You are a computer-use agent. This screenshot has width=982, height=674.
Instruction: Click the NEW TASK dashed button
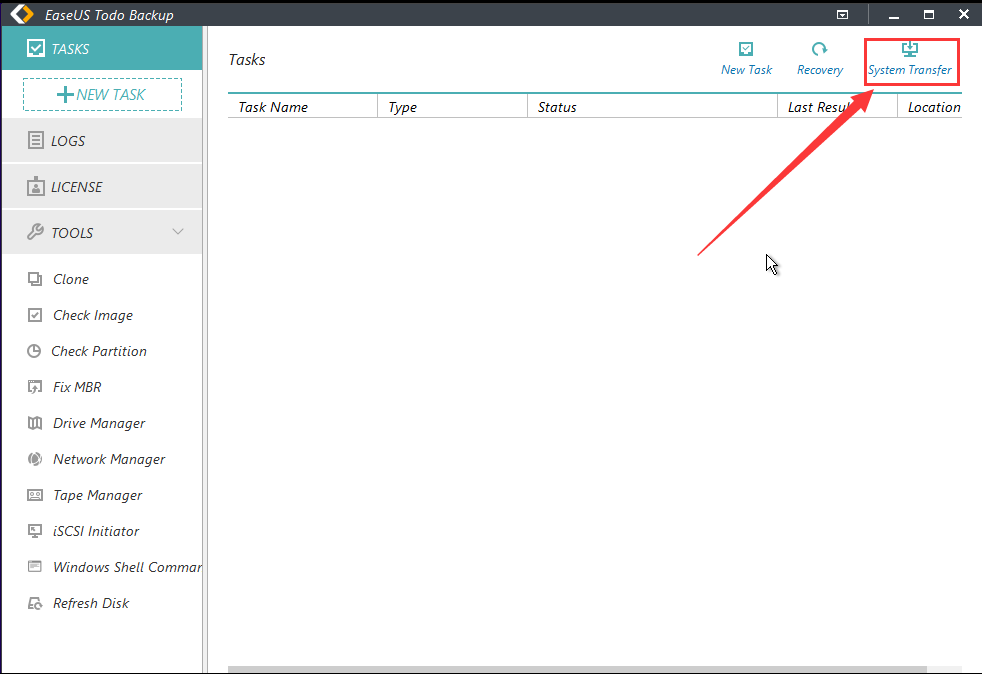tap(103, 95)
